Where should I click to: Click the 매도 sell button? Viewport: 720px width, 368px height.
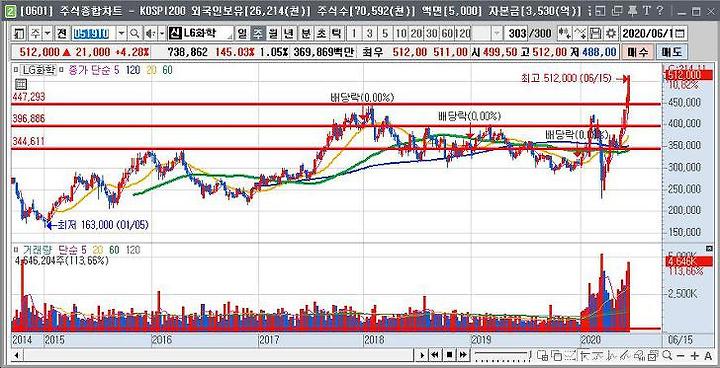click(x=671, y=52)
